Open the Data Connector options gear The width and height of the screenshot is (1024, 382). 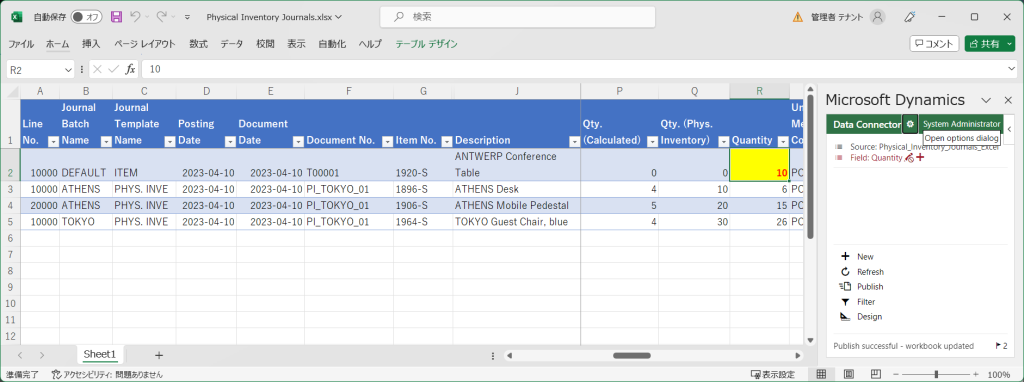tap(910, 123)
